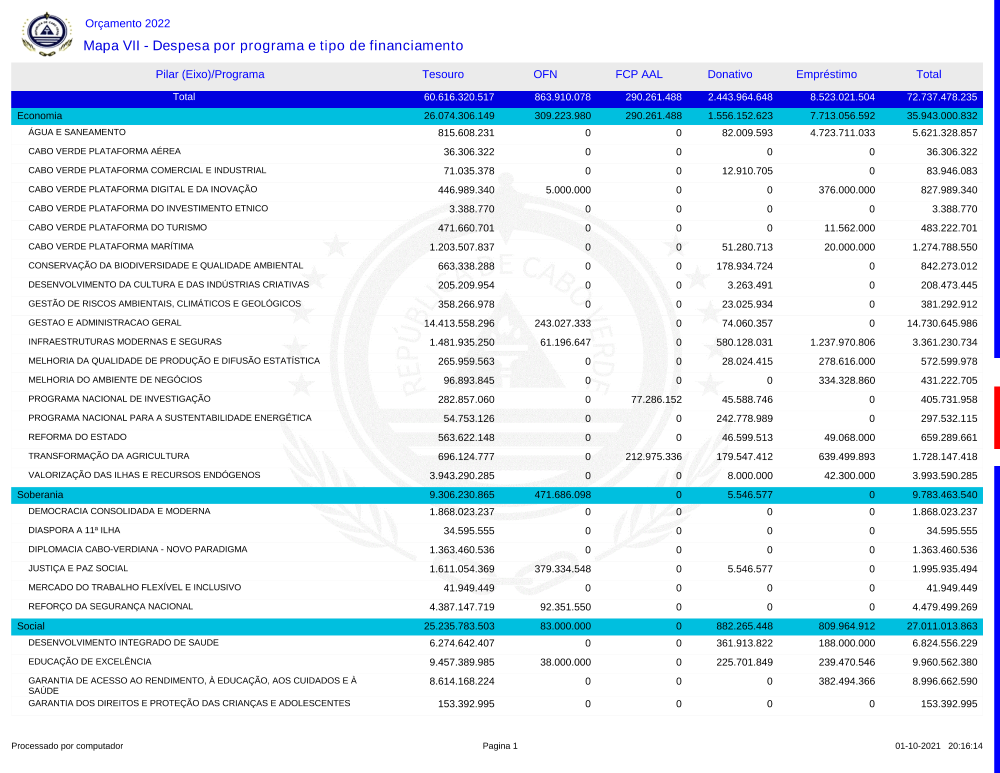1000x773 pixels.
Task: Click the Cabo Verde national emblem logo
Action: (46, 34)
